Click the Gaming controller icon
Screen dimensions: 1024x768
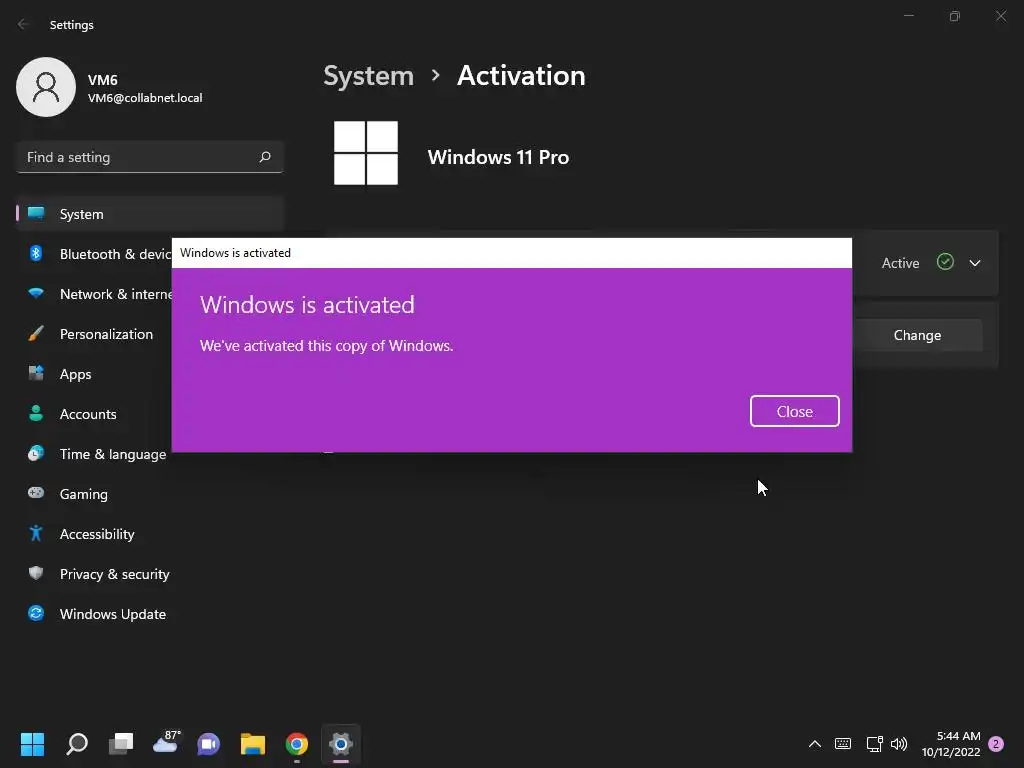tap(36, 493)
